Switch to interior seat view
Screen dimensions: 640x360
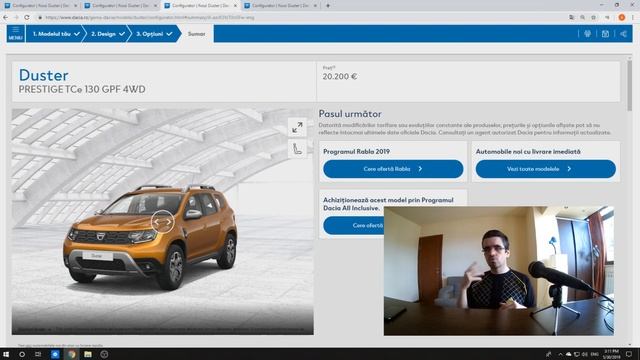[x=297, y=149]
